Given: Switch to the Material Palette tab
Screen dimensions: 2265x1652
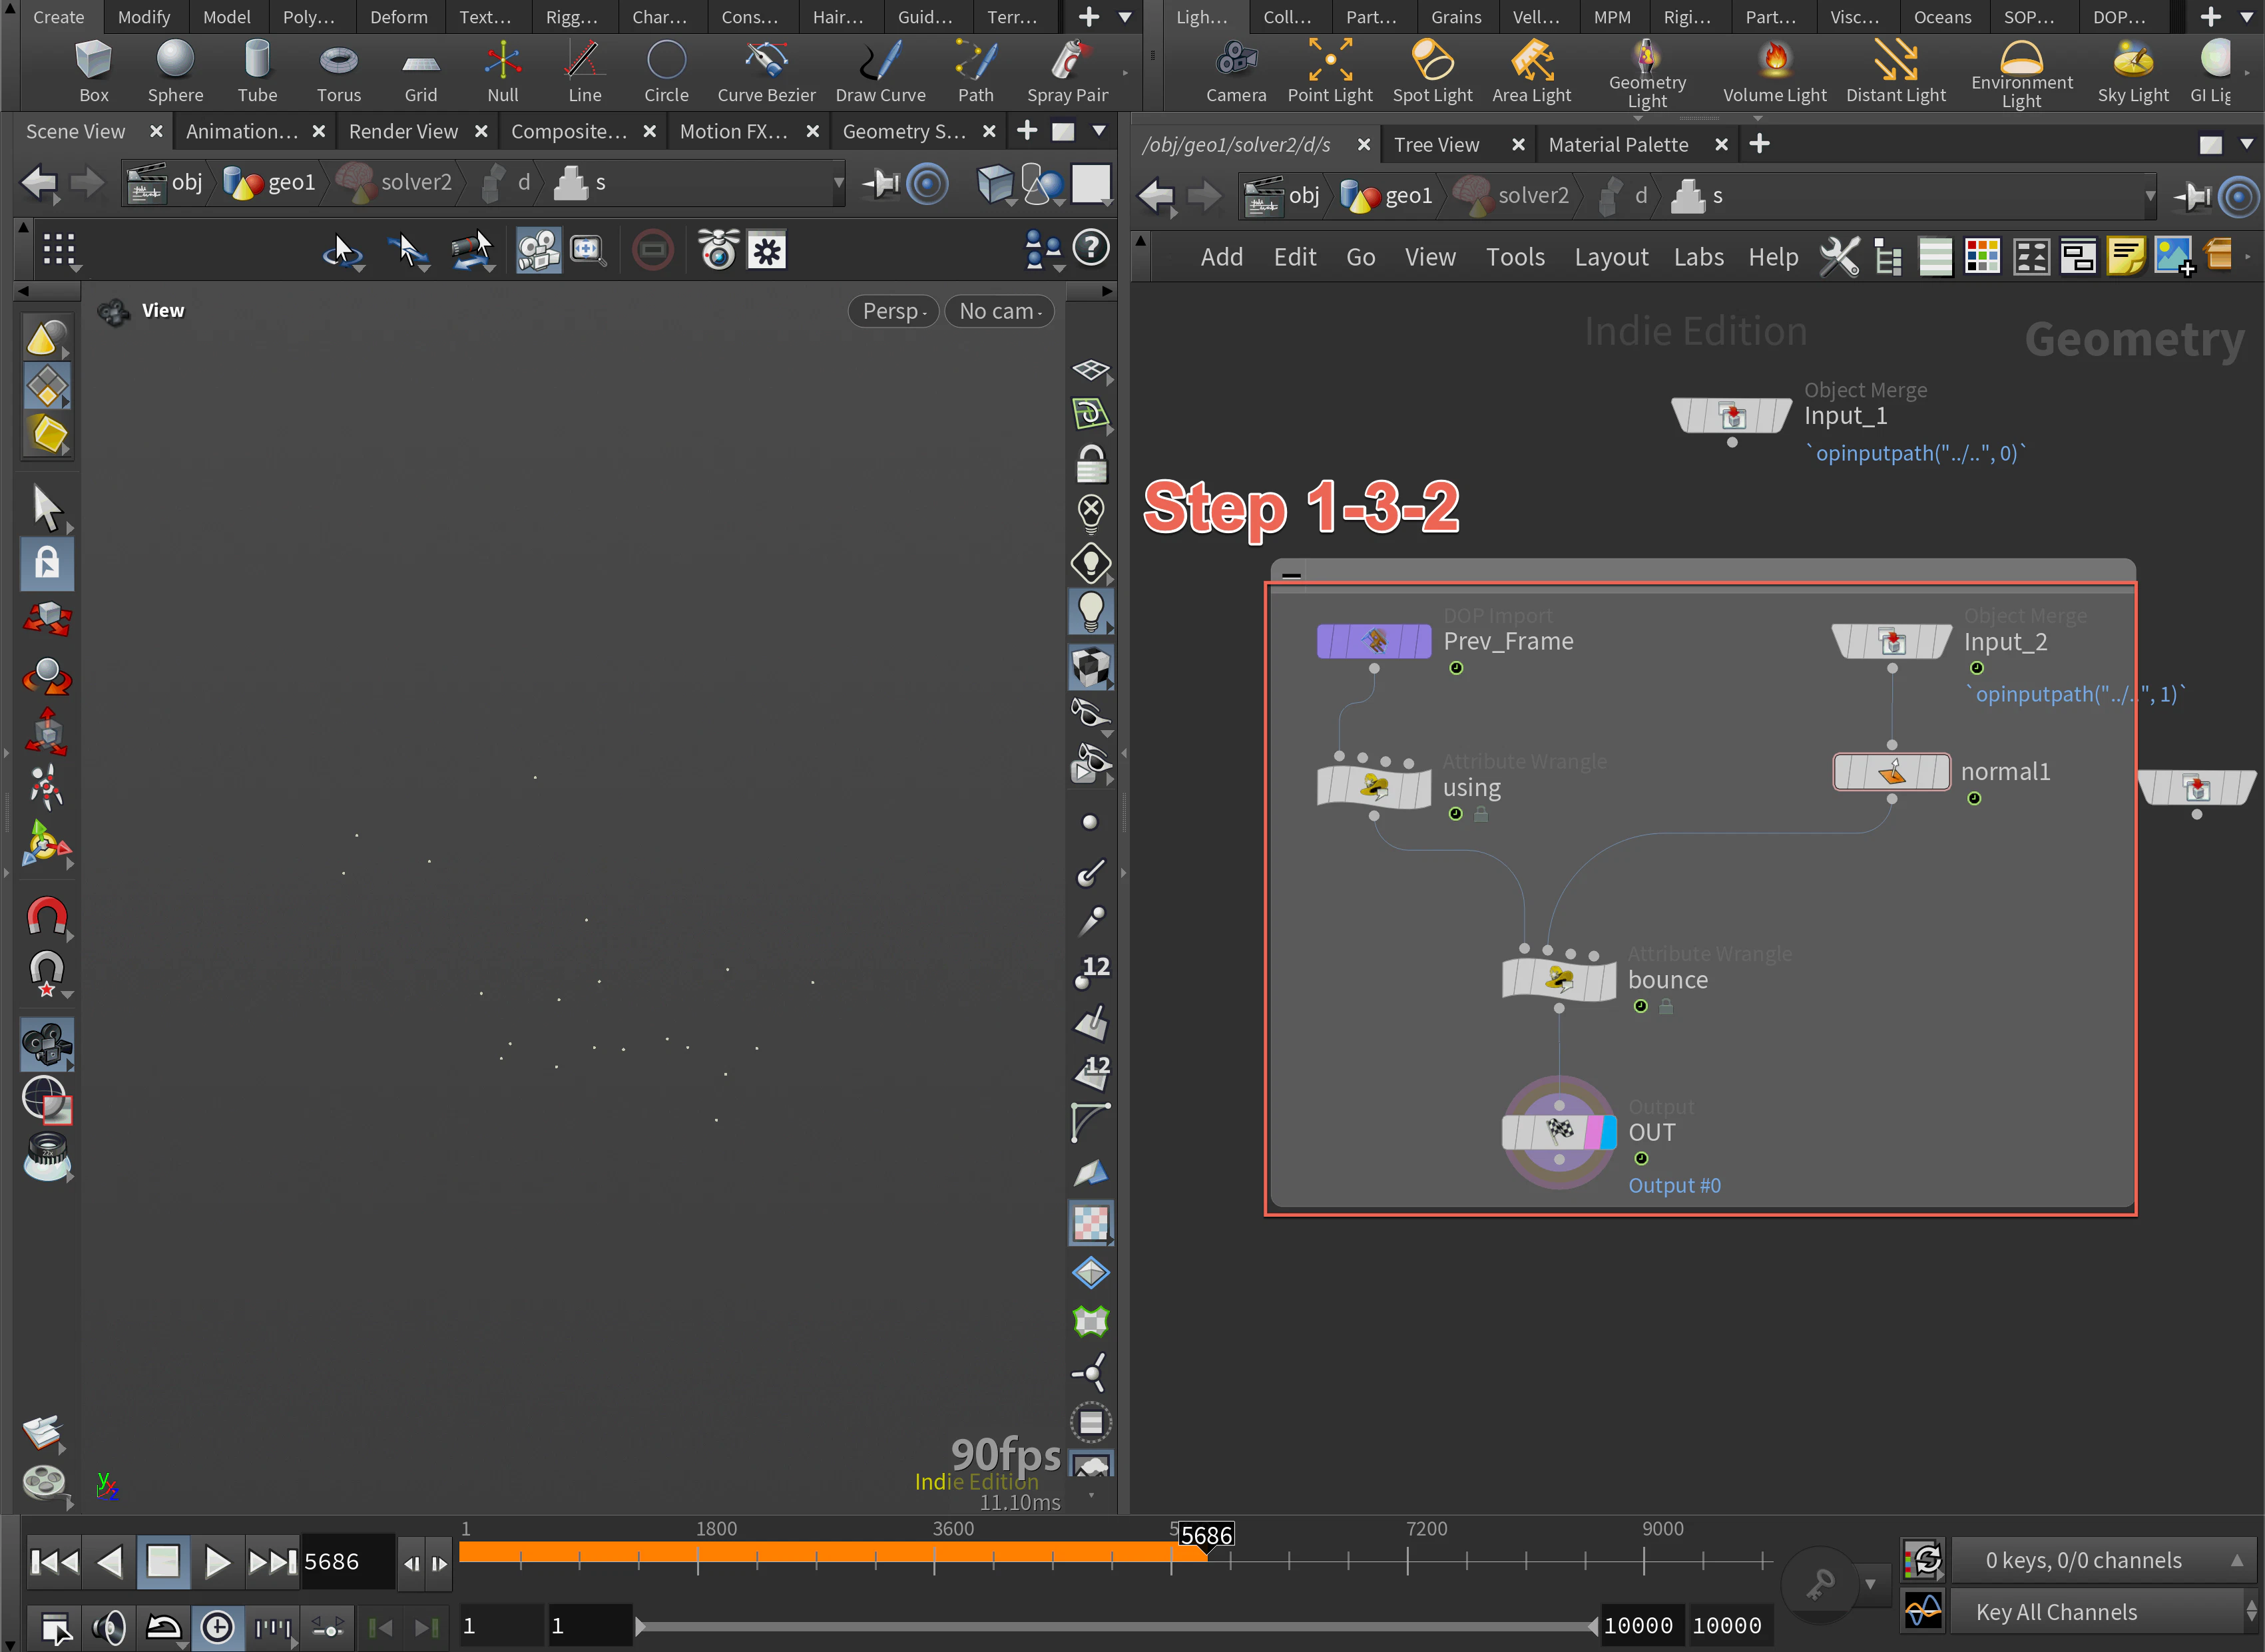Looking at the screenshot, I should (1618, 145).
